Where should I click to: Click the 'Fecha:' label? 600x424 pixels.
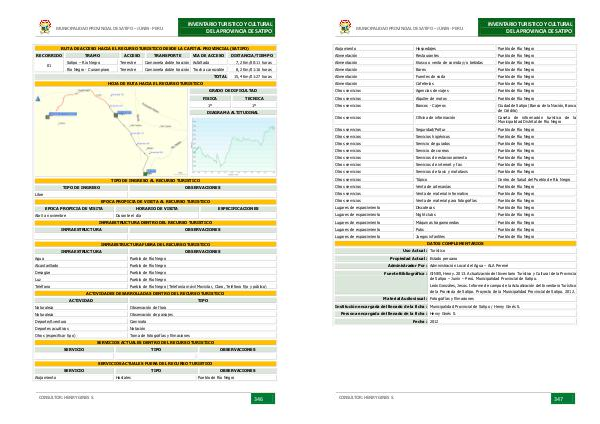(420, 321)
